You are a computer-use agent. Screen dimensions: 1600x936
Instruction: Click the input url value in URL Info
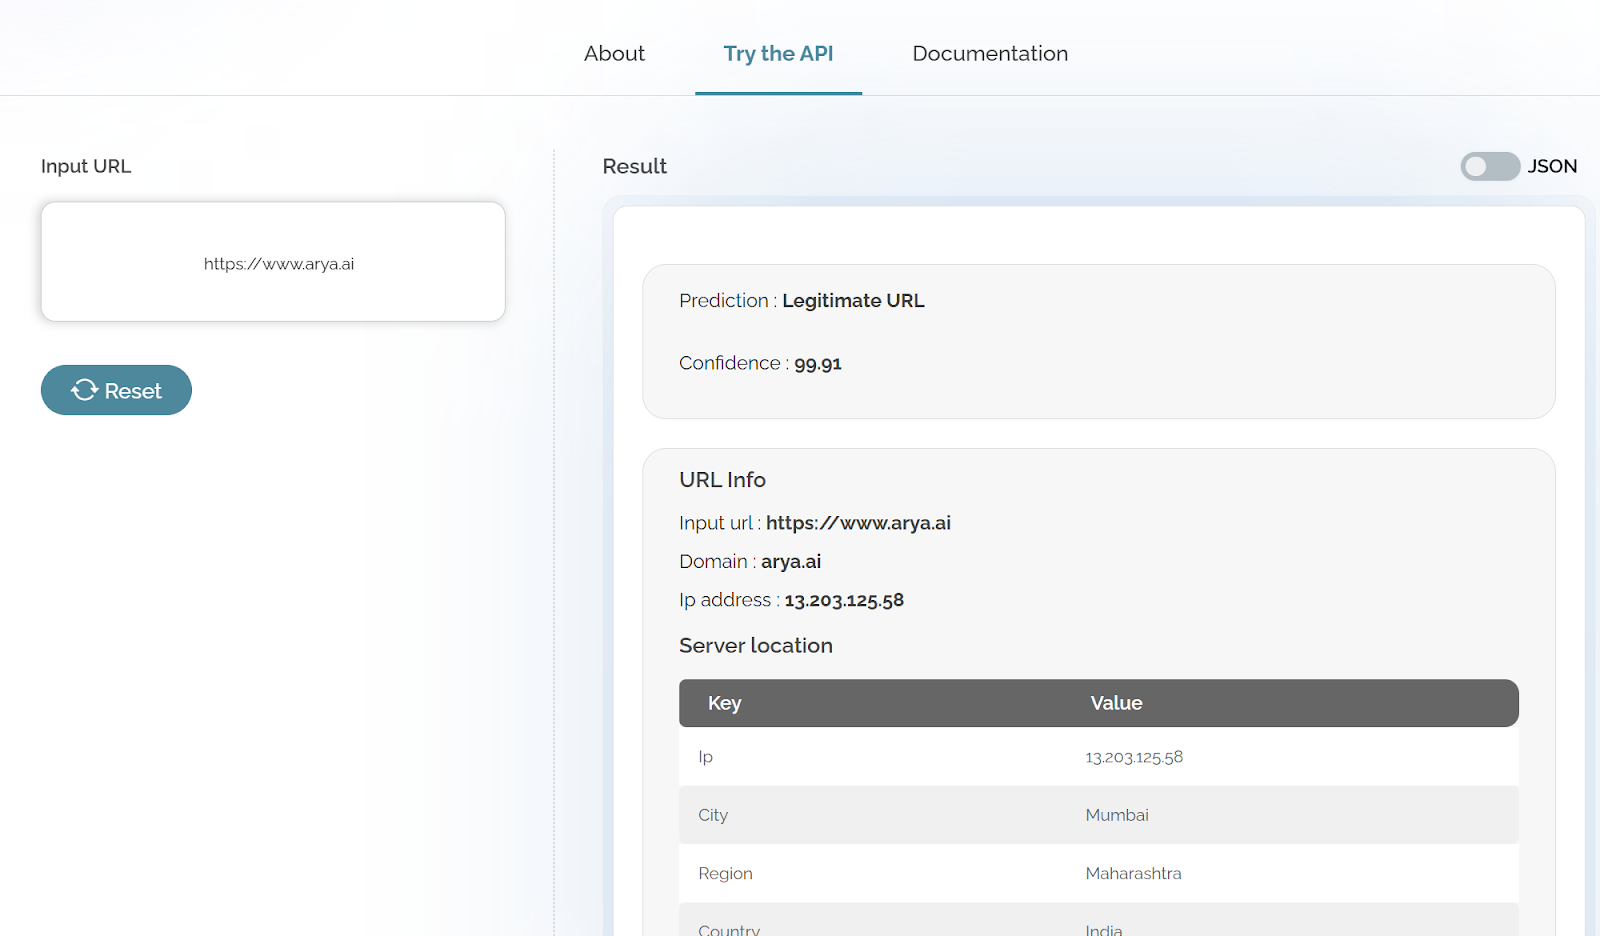pos(858,523)
